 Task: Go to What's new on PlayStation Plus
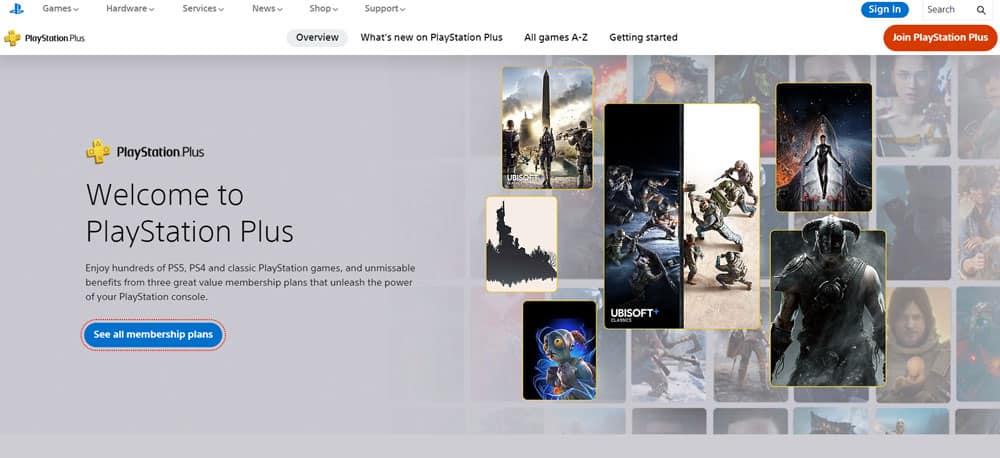pos(432,38)
